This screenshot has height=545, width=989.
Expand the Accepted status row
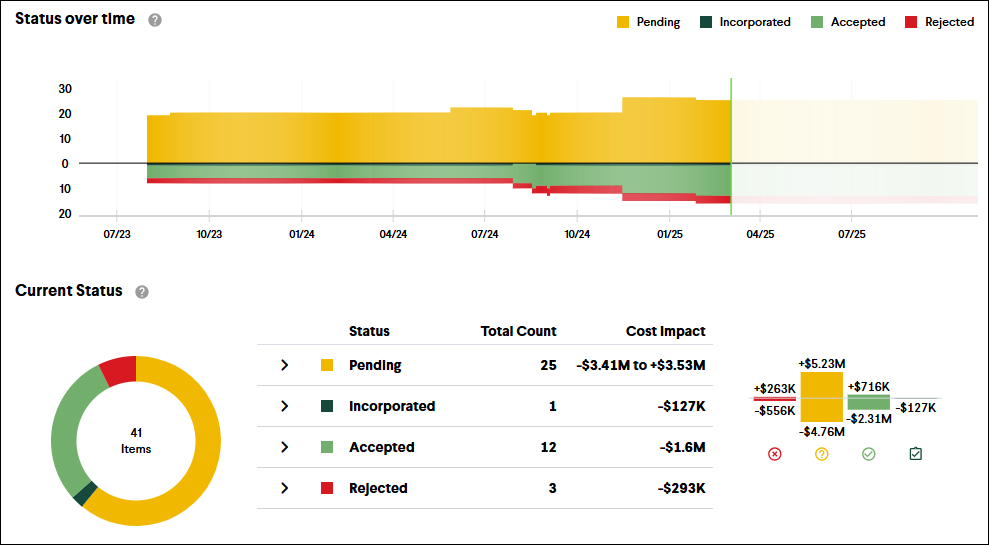(284, 447)
